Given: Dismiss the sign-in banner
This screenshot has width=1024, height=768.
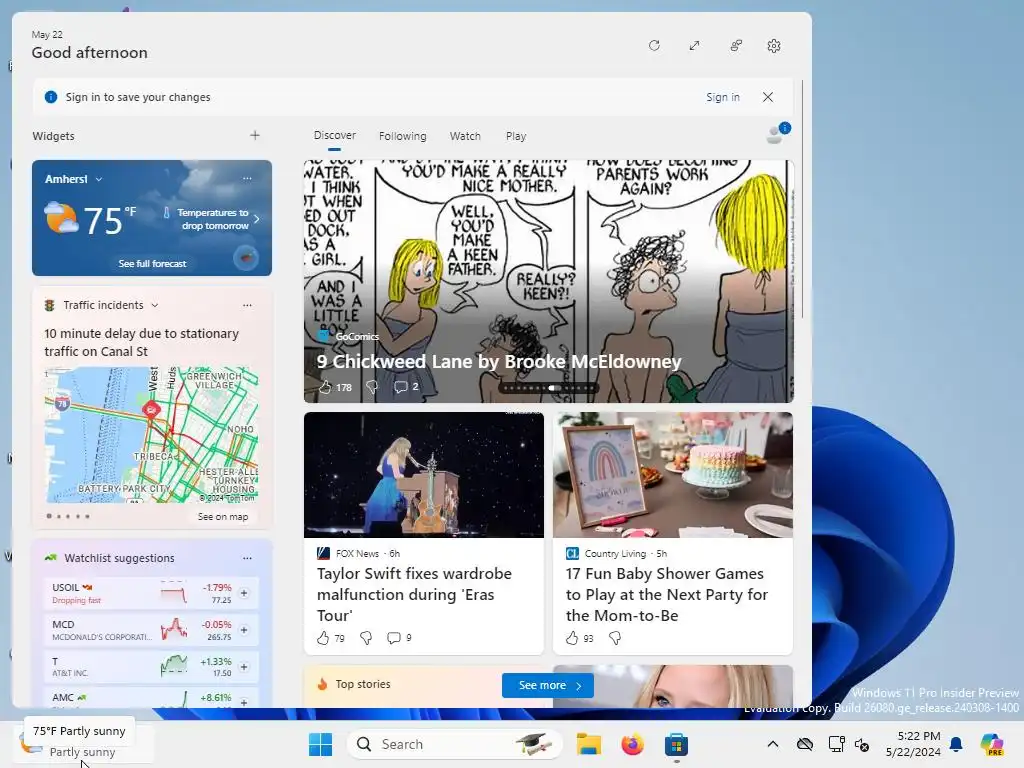Looking at the screenshot, I should coord(768,97).
